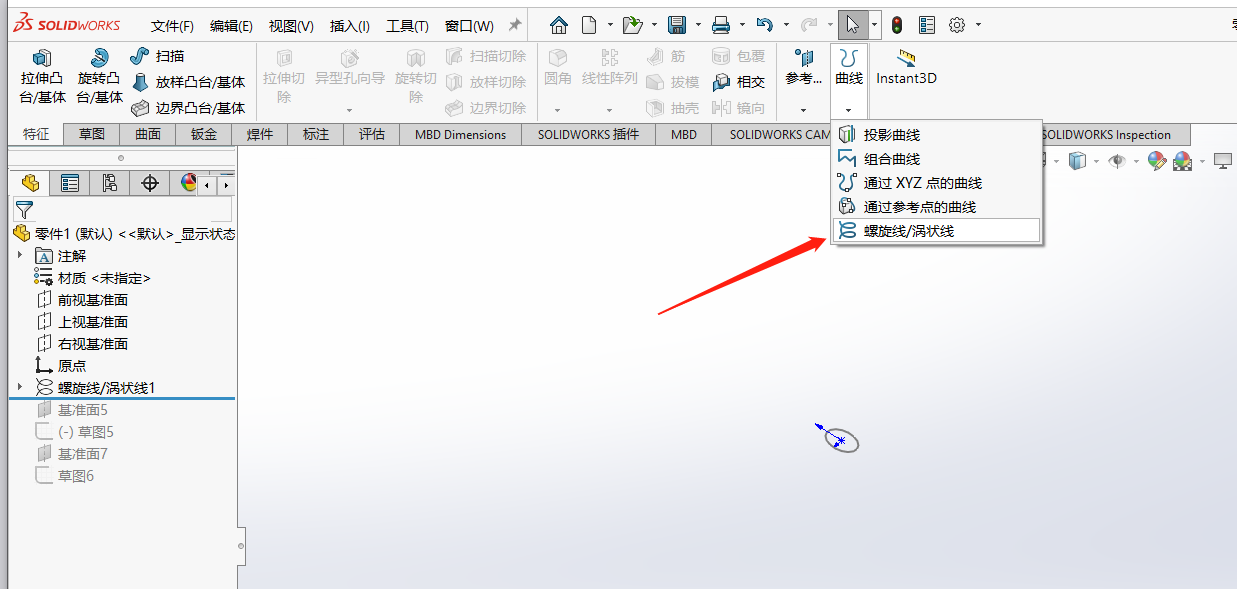Switch to the 钣金 (Sheet Metal) tab
Screen dimensions: 1237x589
click(x=204, y=135)
